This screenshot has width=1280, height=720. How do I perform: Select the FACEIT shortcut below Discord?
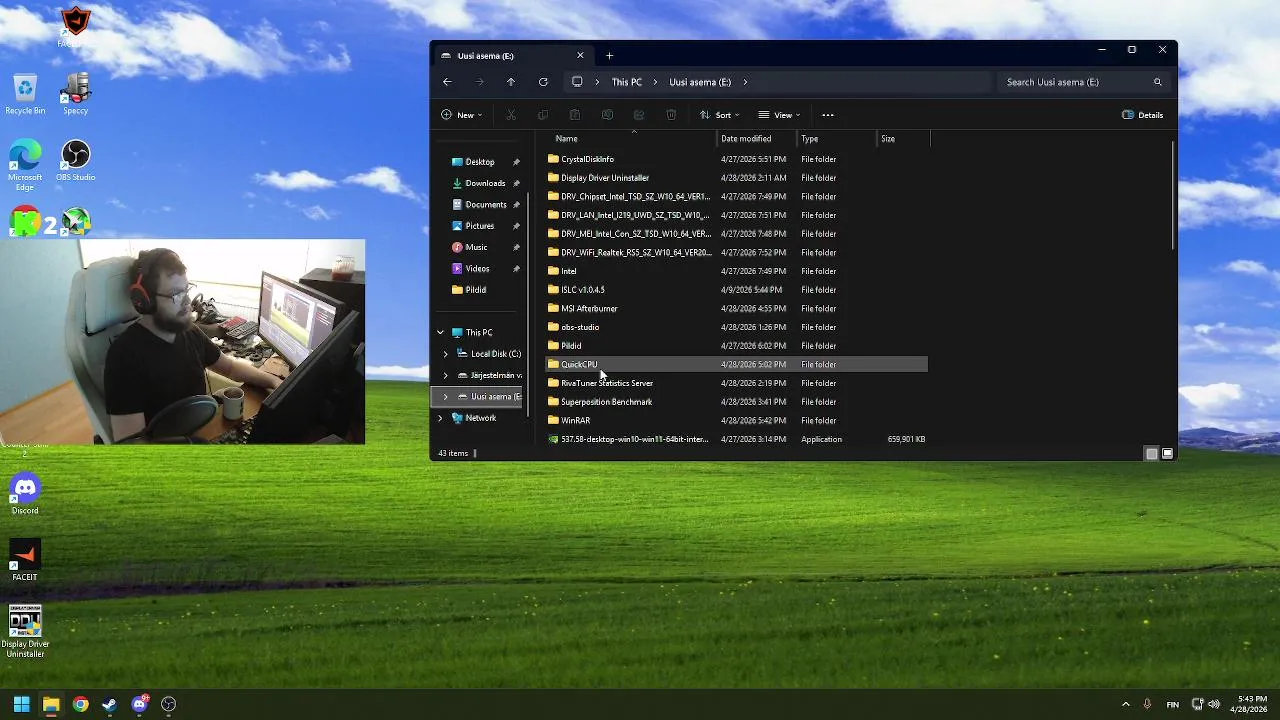point(25,561)
